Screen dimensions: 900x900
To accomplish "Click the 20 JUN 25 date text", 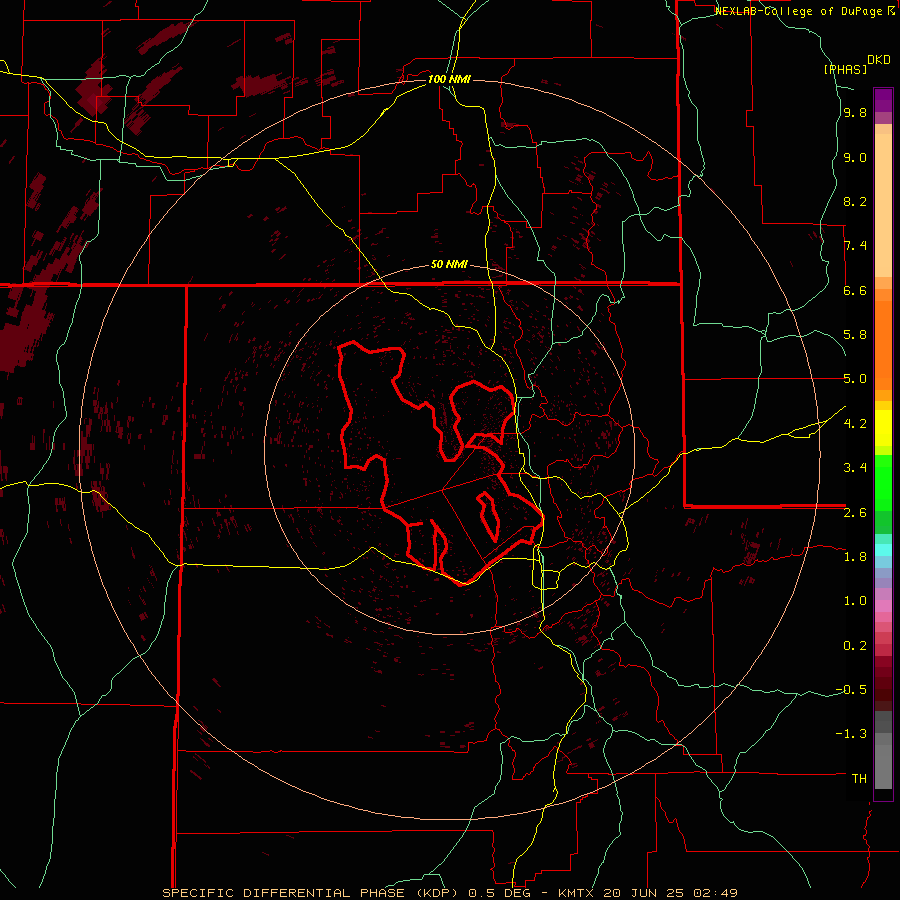I will pos(643,893).
